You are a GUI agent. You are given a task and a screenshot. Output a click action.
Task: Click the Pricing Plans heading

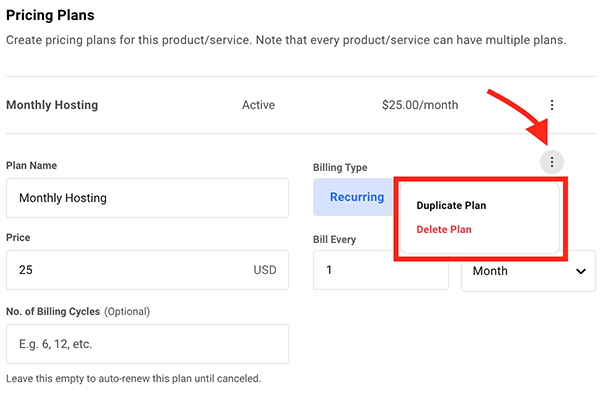pyautogui.click(x=50, y=15)
